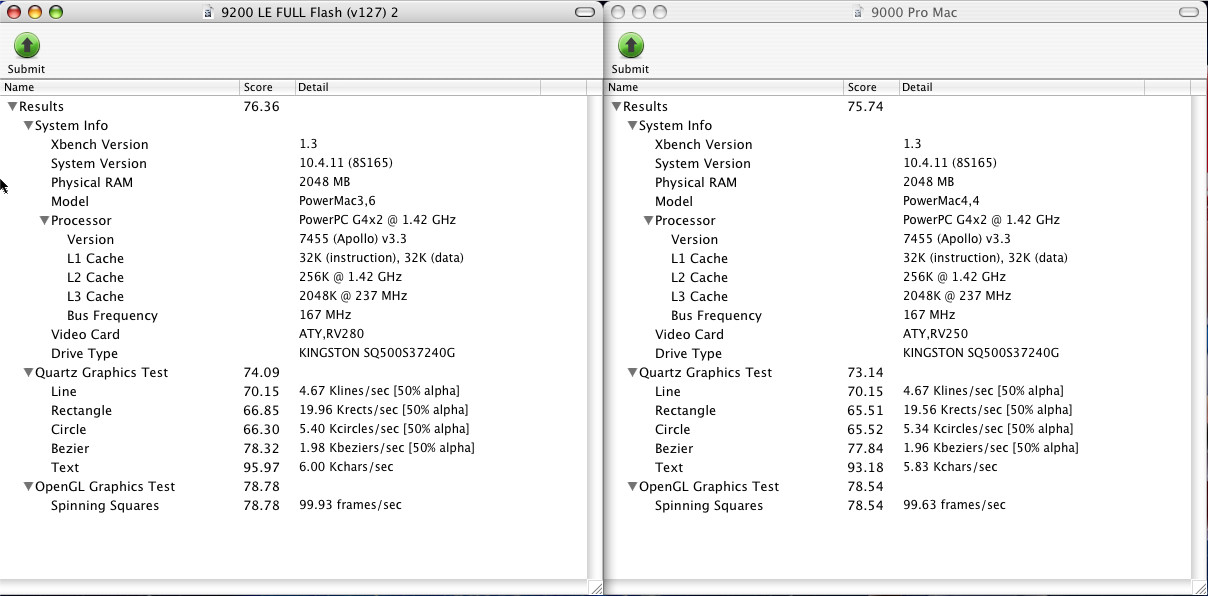
Task: Select Bezier row scoring 78.32
Action: coord(294,448)
